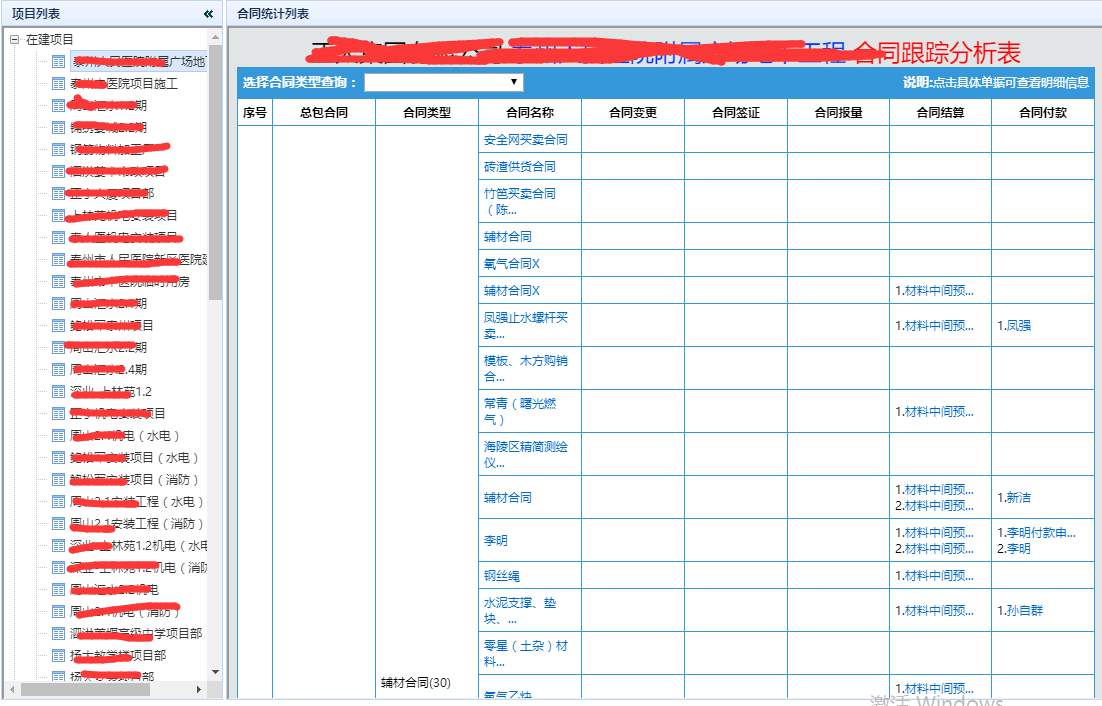Screen dimensions: 1102x706
Task: Click the table icon beside the 医院项目施工 row
Action: click(58, 84)
